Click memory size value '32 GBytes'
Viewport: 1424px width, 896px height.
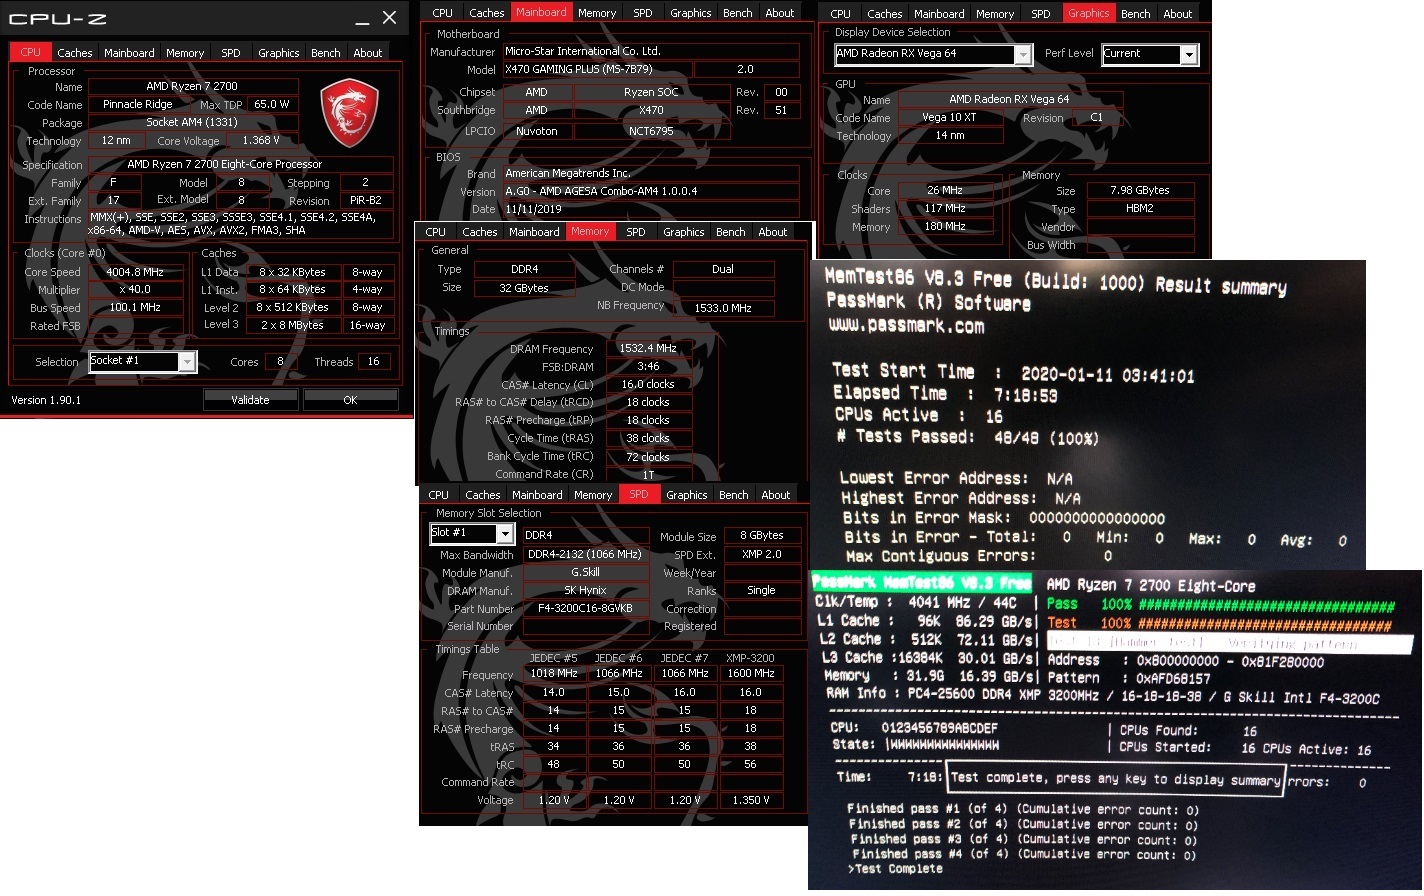(x=524, y=288)
